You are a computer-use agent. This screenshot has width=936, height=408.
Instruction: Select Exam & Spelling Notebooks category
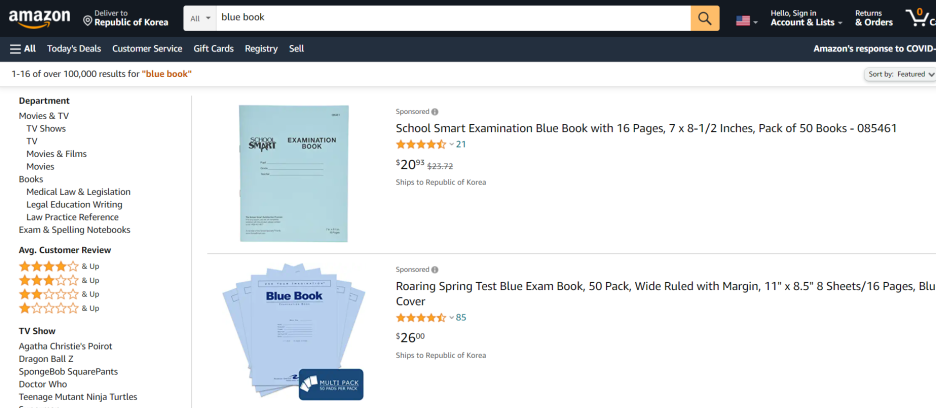(x=75, y=230)
